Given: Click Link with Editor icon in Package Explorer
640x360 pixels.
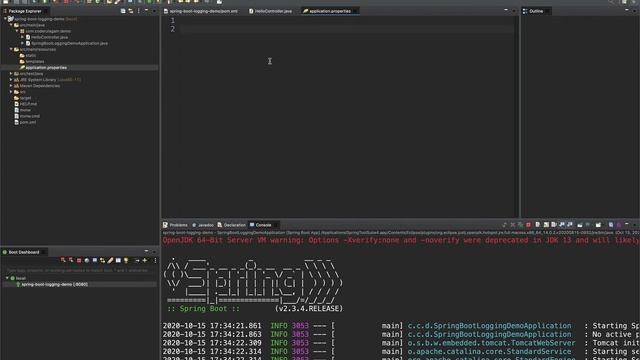Looking at the screenshot, I should [x=131, y=11].
